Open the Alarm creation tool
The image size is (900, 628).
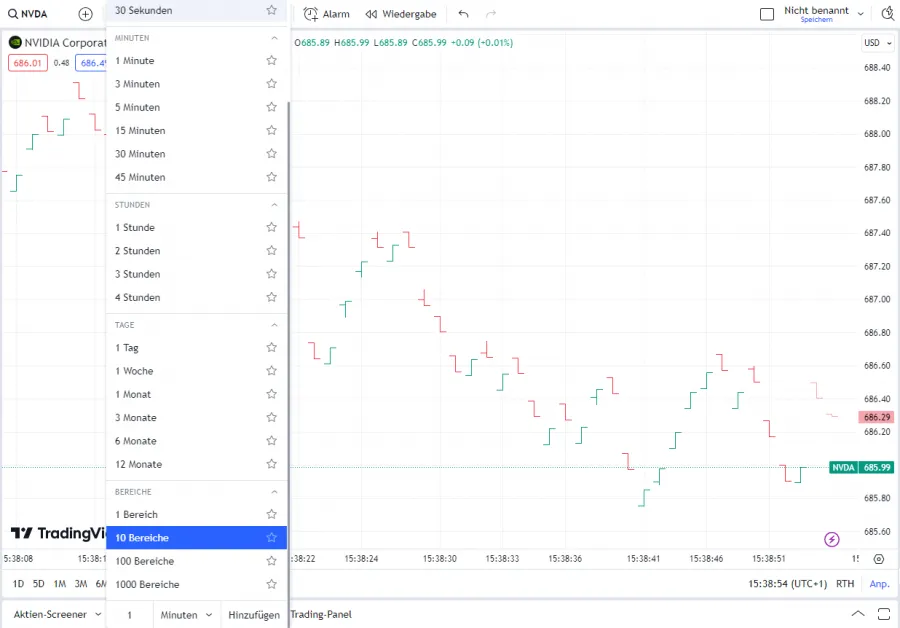[x=326, y=14]
